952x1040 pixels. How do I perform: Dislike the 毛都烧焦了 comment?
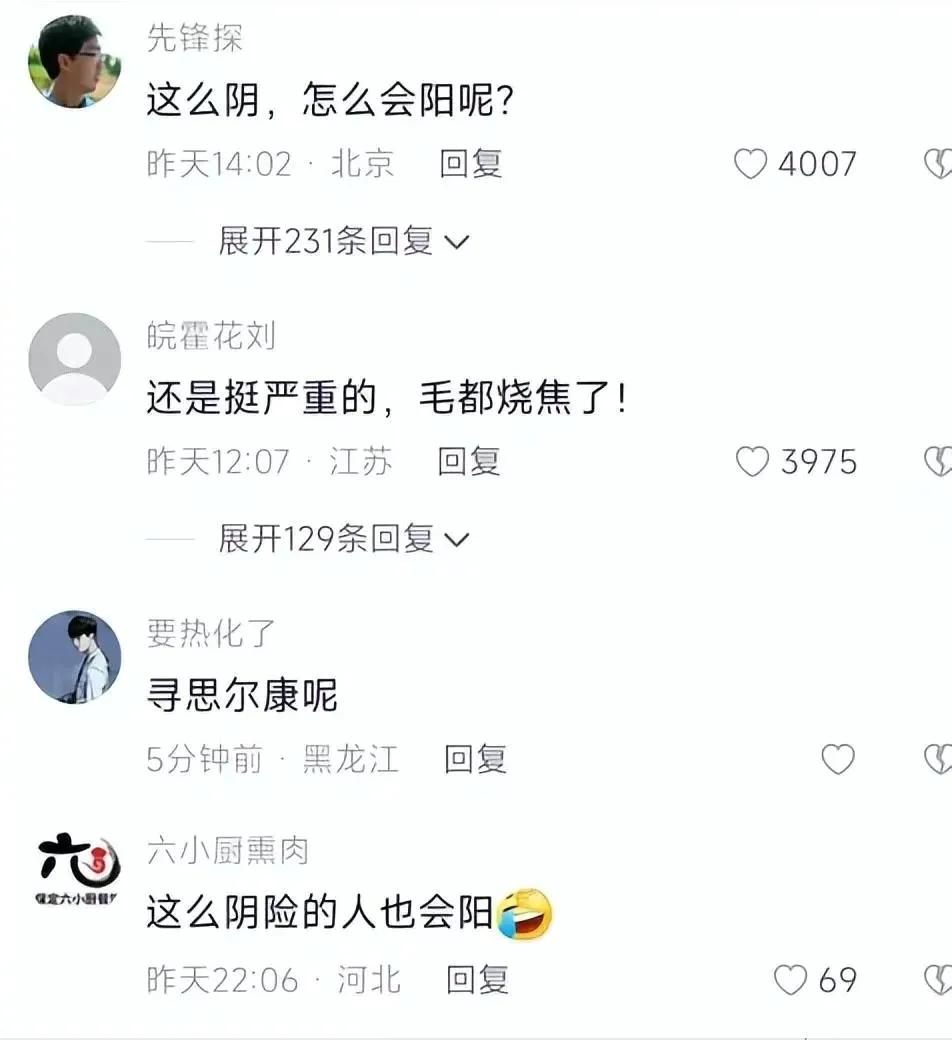pos(939,462)
